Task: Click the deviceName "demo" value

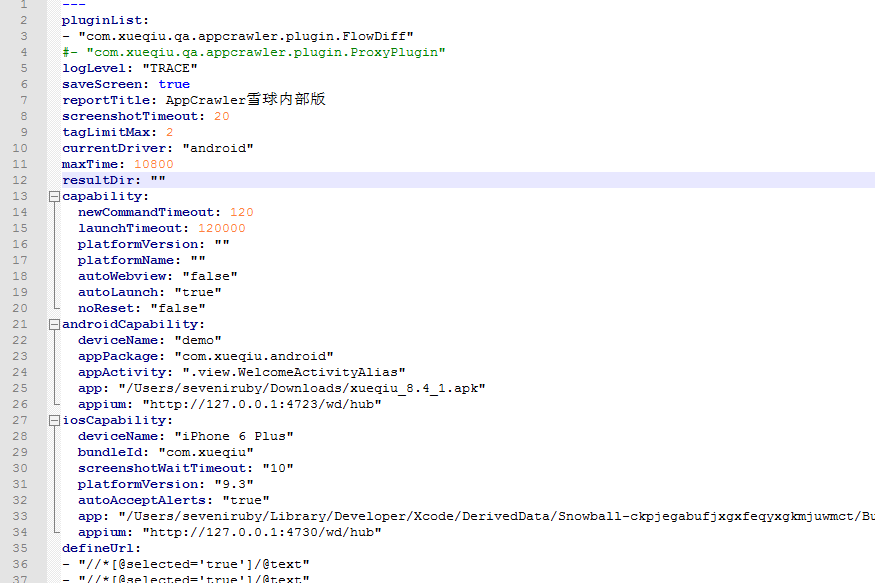Action: coord(198,340)
